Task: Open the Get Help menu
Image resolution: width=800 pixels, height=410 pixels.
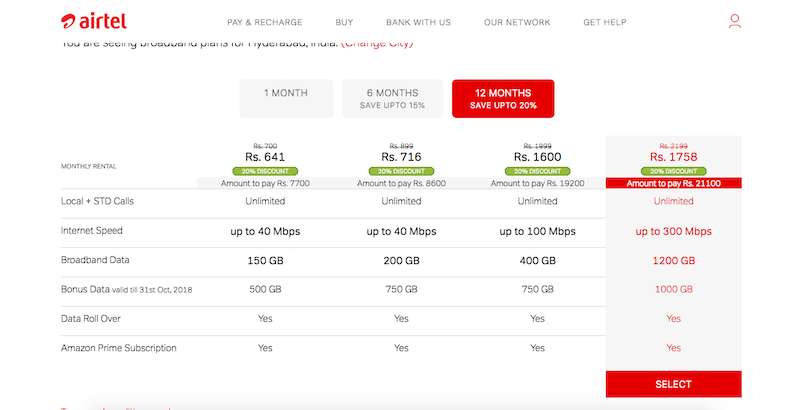Action: click(605, 22)
